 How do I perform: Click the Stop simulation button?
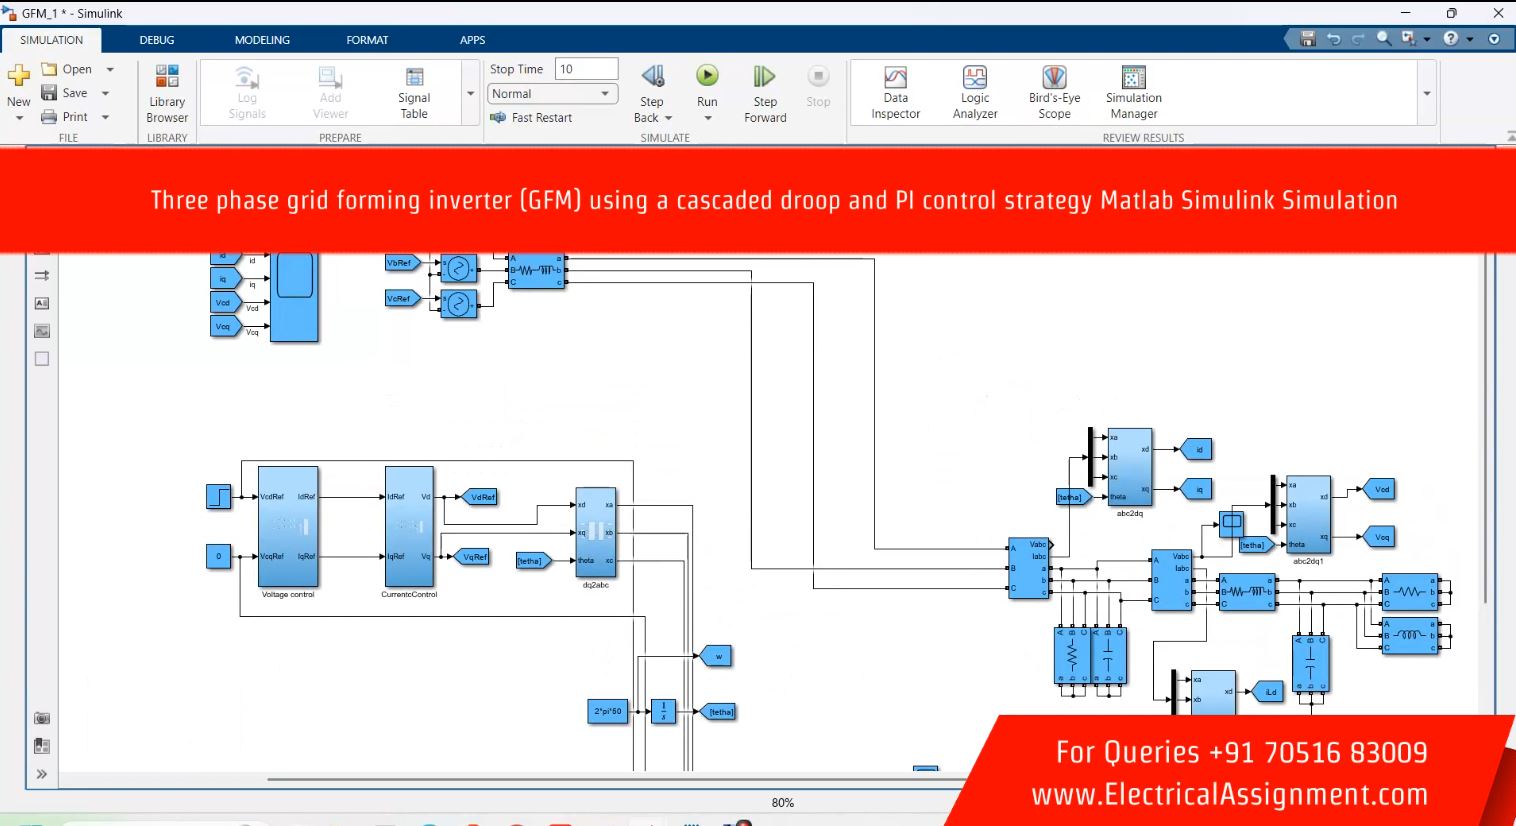click(x=818, y=87)
